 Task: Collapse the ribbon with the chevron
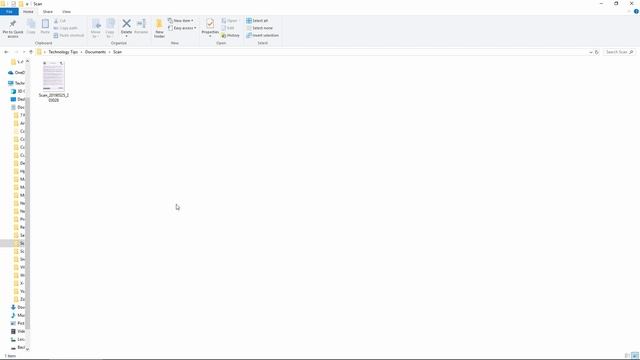coord(629,11)
